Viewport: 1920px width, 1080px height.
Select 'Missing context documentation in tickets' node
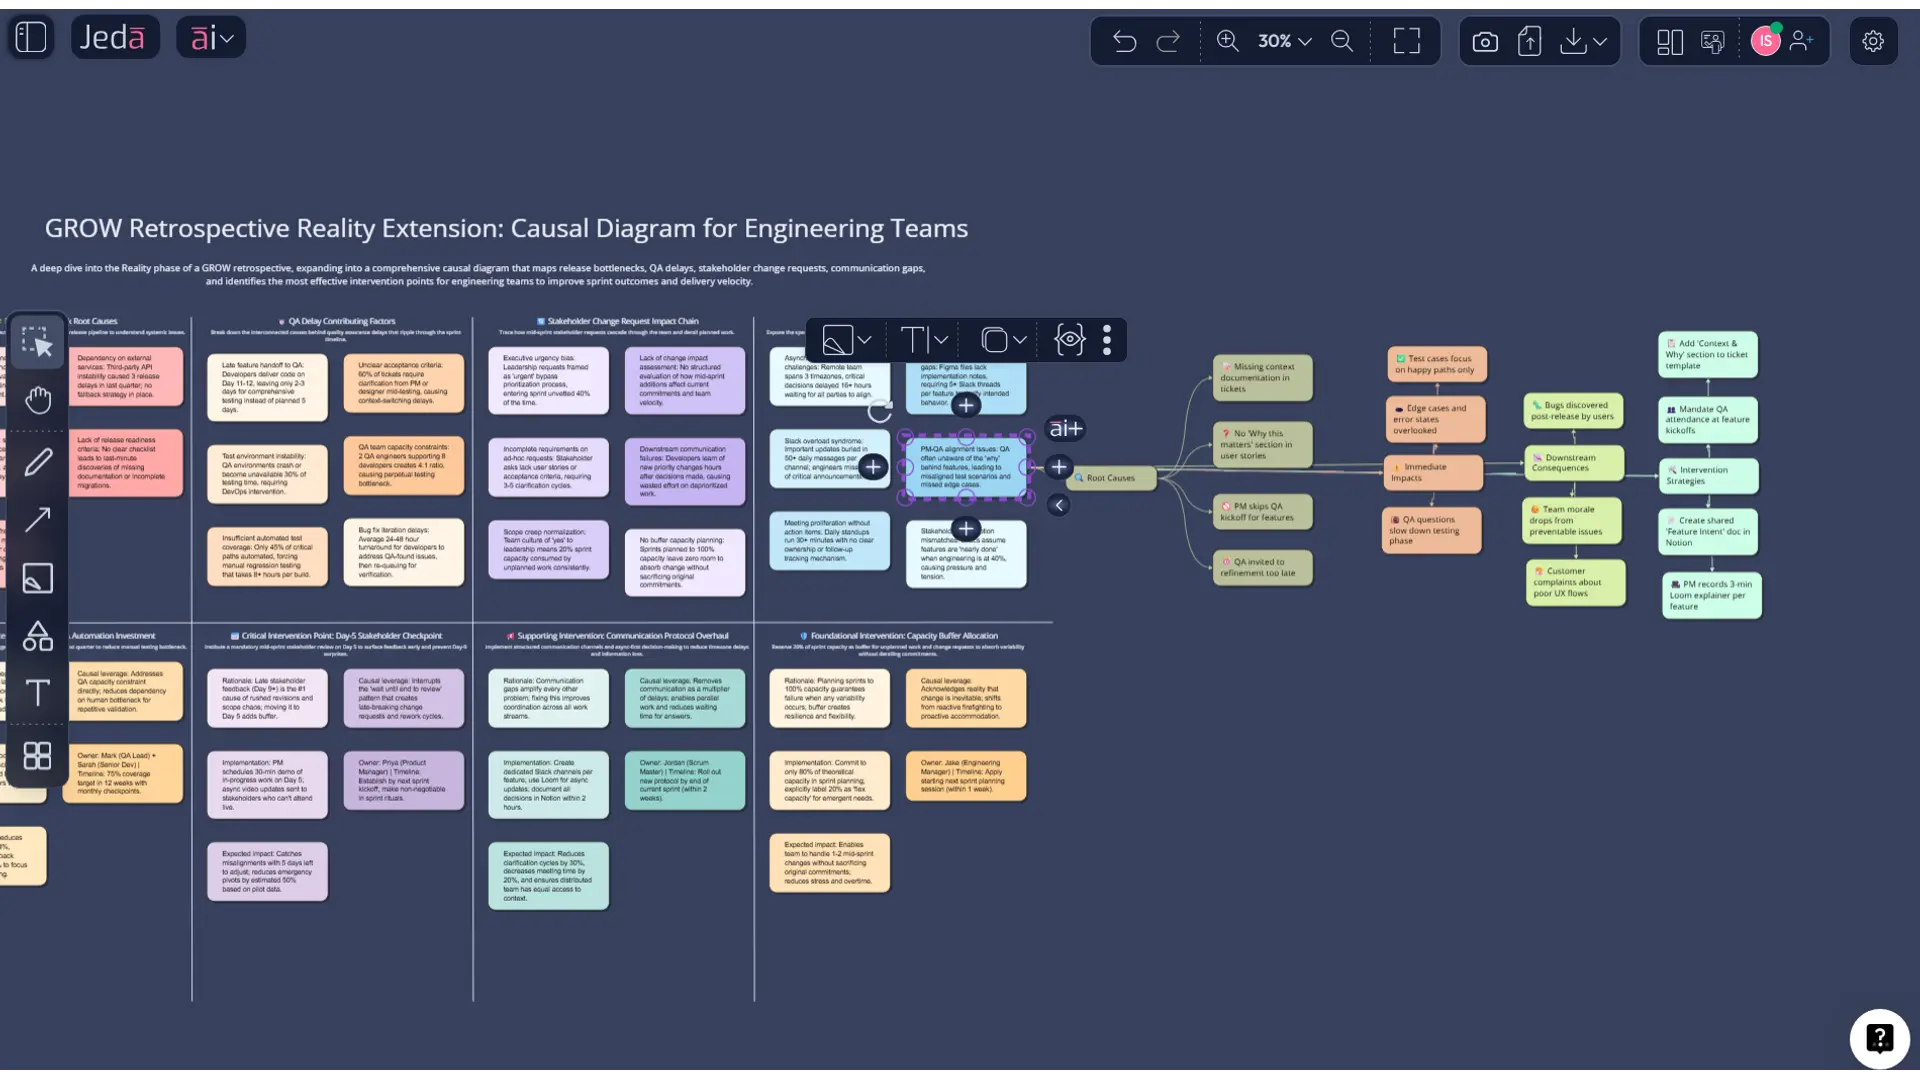(x=1262, y=378)
